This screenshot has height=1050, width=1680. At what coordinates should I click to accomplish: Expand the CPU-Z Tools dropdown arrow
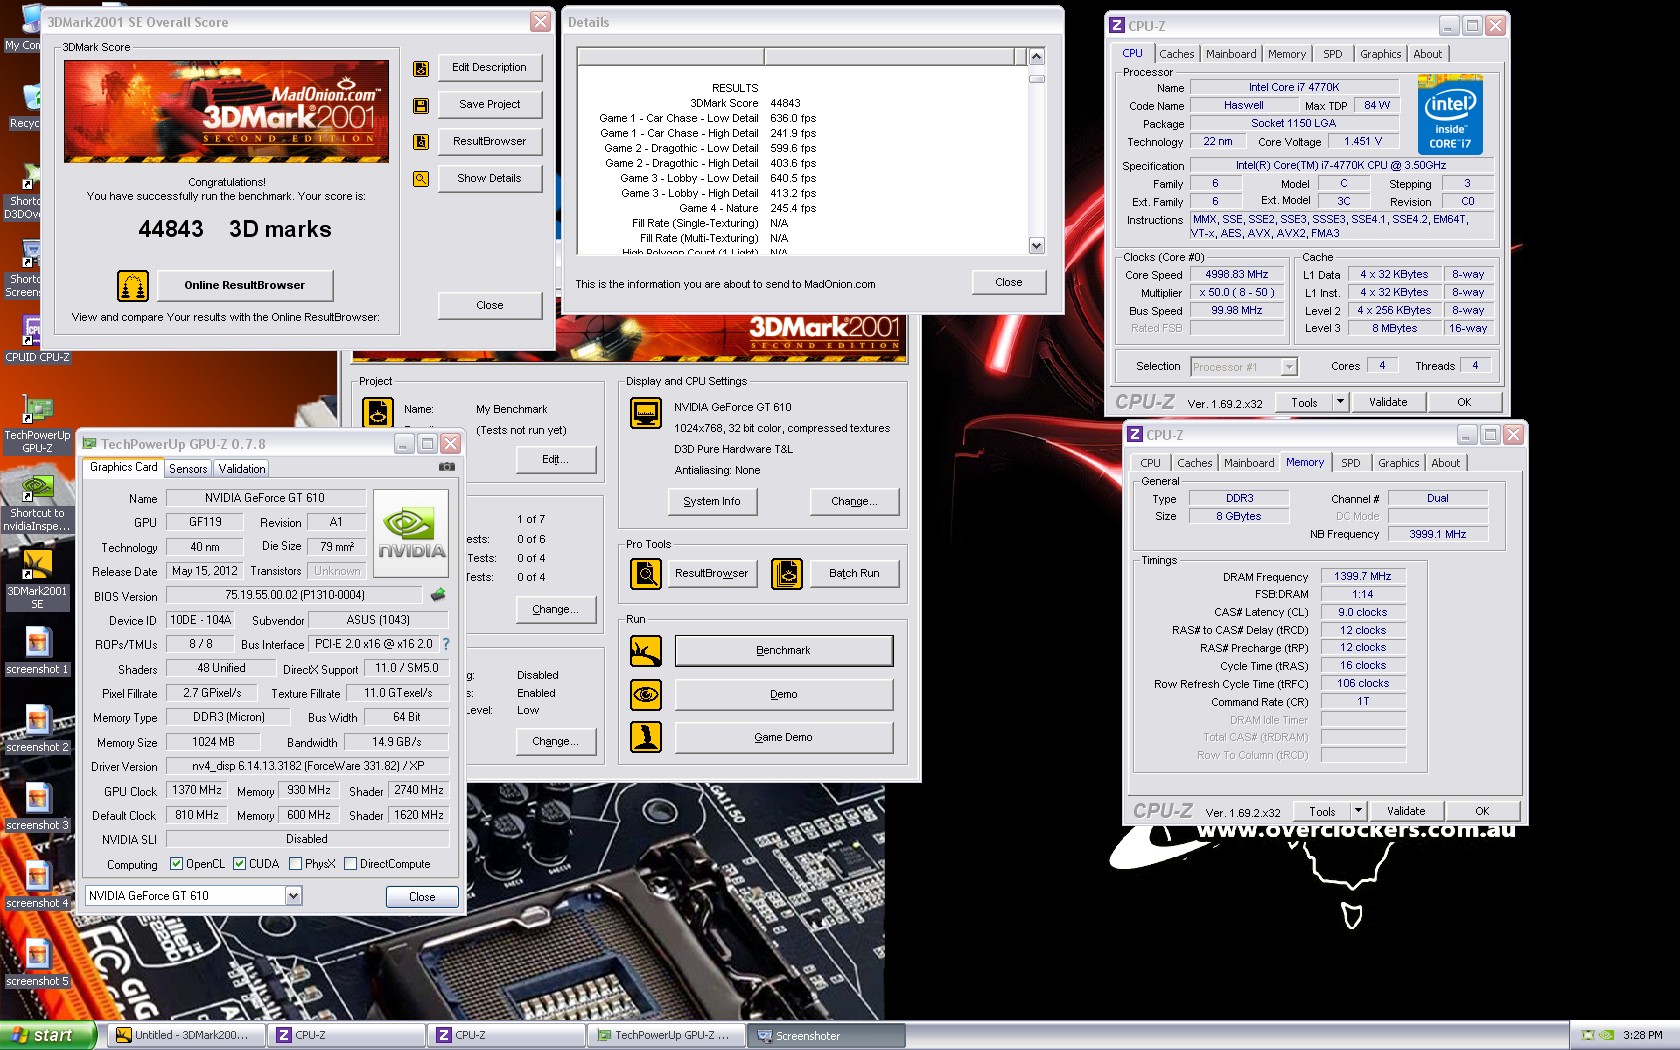point(1340,402)
